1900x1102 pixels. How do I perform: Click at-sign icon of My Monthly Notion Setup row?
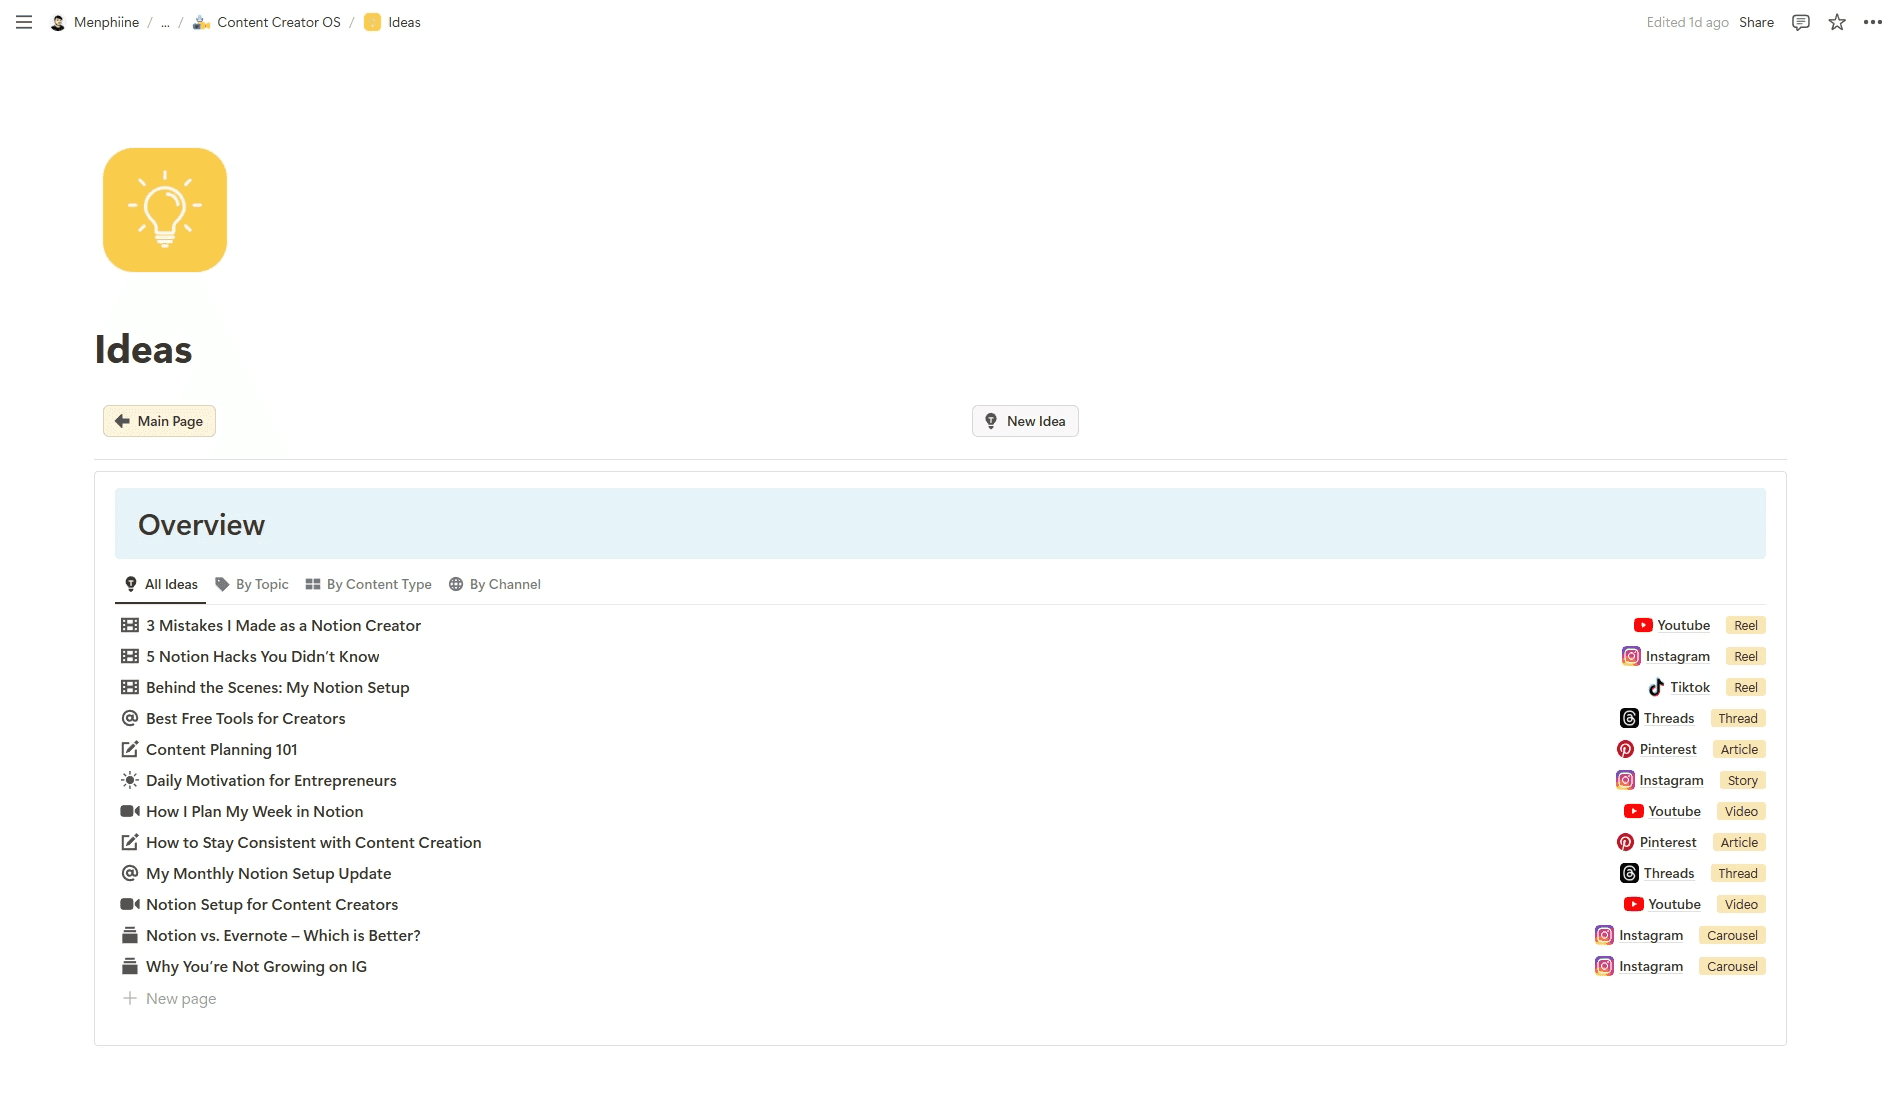tap(130, 873)
